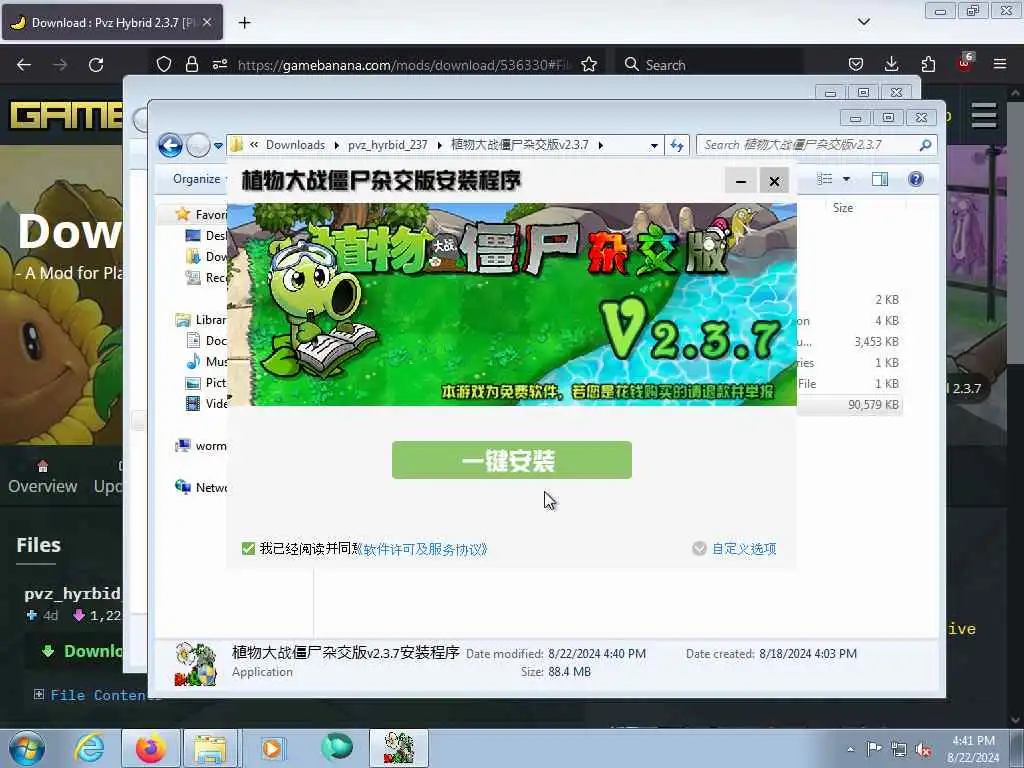The height and width of the screenshot is (768, 1024).
Task: Click the site padlock icon
Action: coord(191,64)
